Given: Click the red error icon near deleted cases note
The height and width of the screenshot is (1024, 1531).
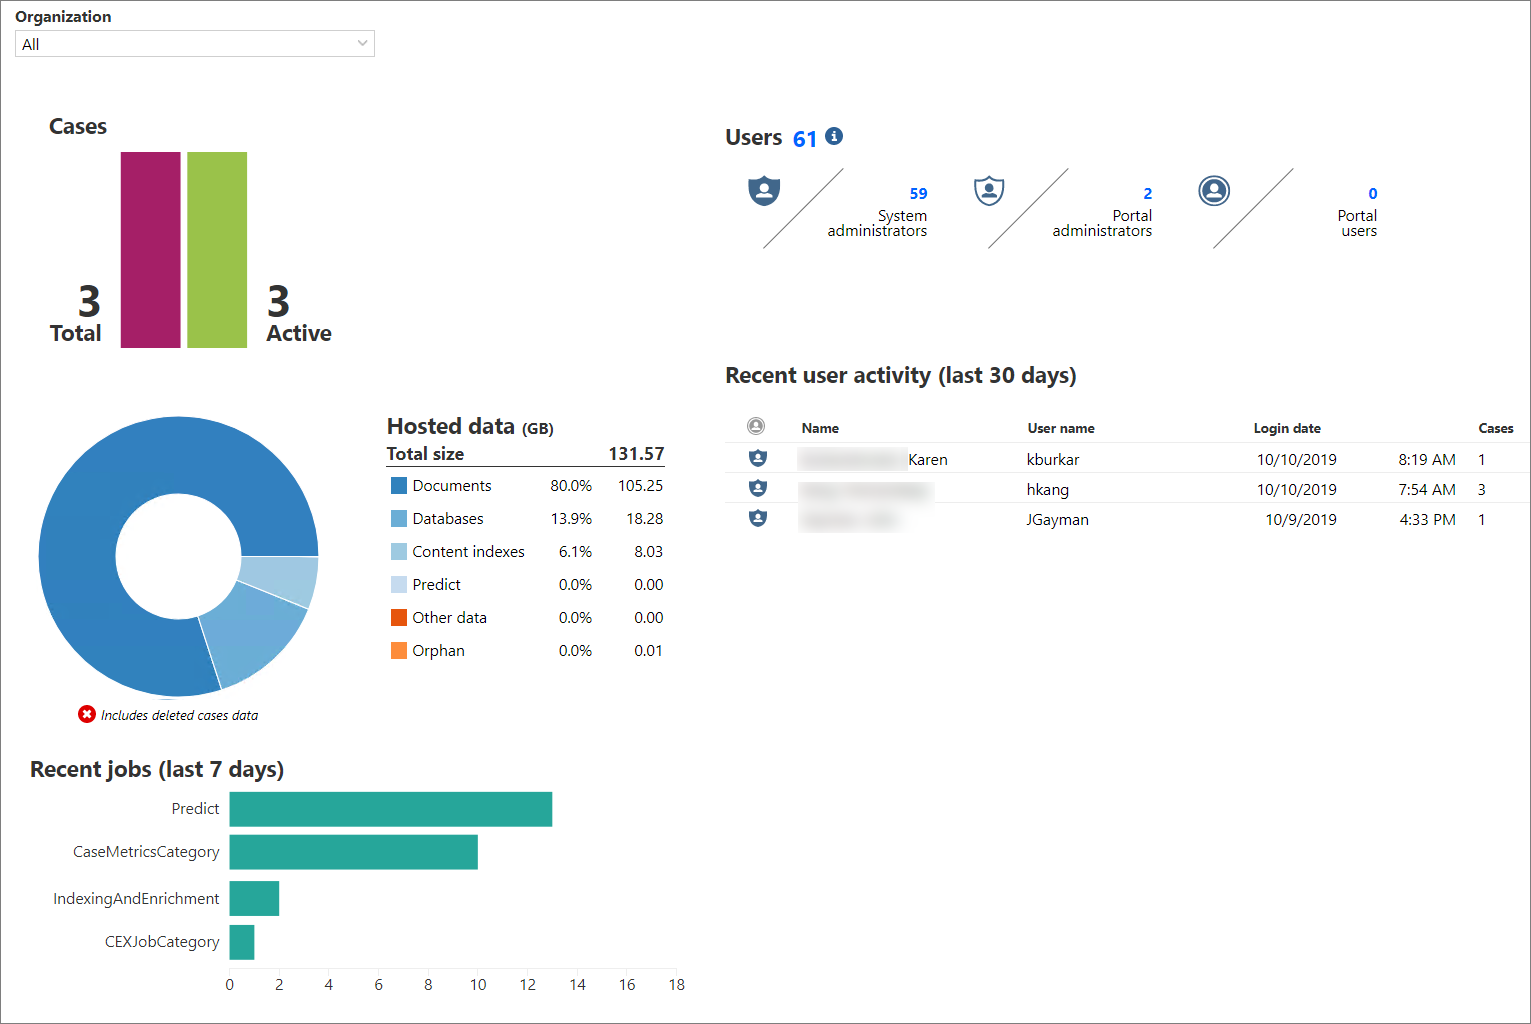Looking at the screenshot, I should tap(87, 714).
